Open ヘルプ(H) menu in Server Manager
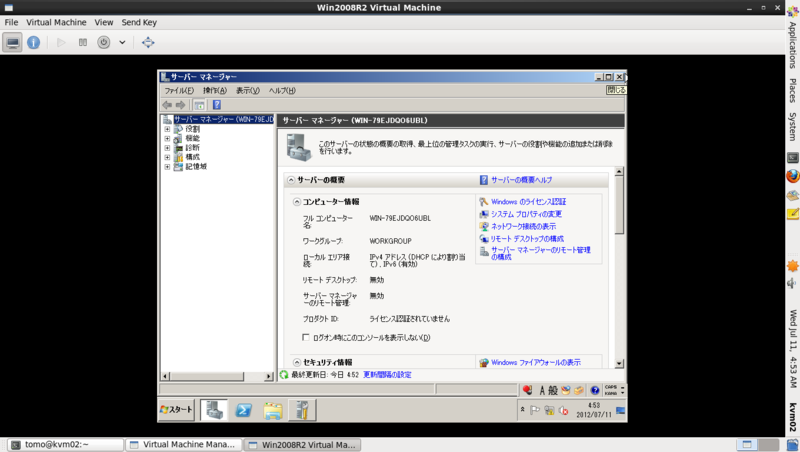This screenshot has width=800, height=452. 282,90
